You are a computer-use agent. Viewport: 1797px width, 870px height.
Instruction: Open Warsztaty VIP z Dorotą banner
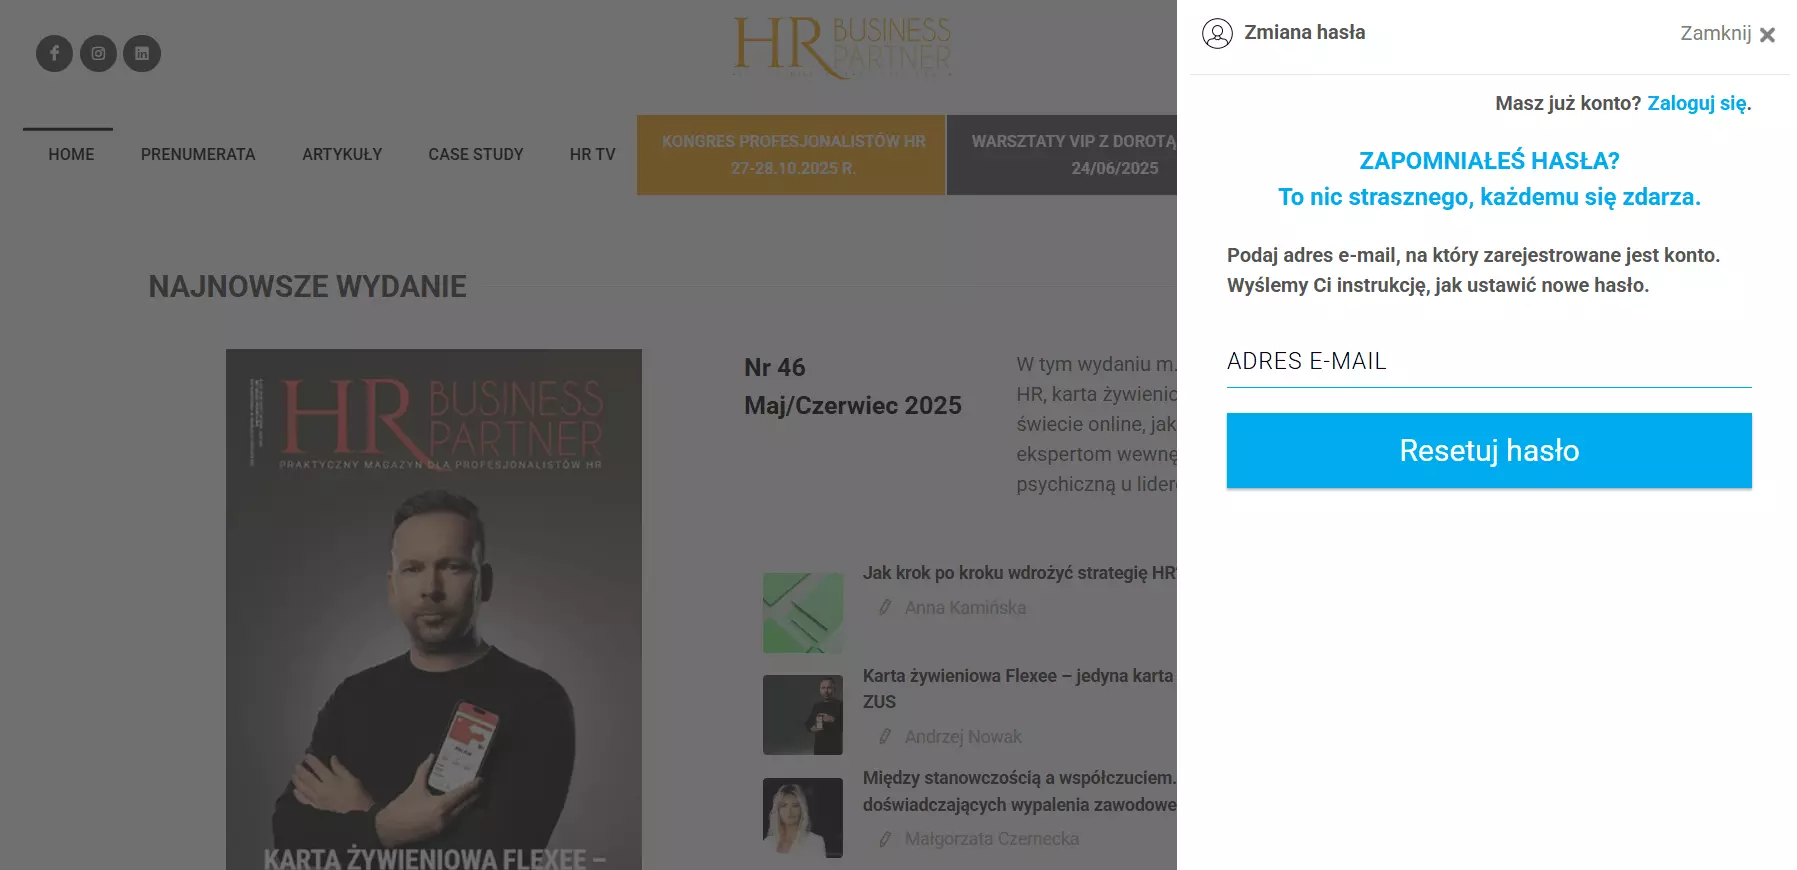coord(1063,155)
